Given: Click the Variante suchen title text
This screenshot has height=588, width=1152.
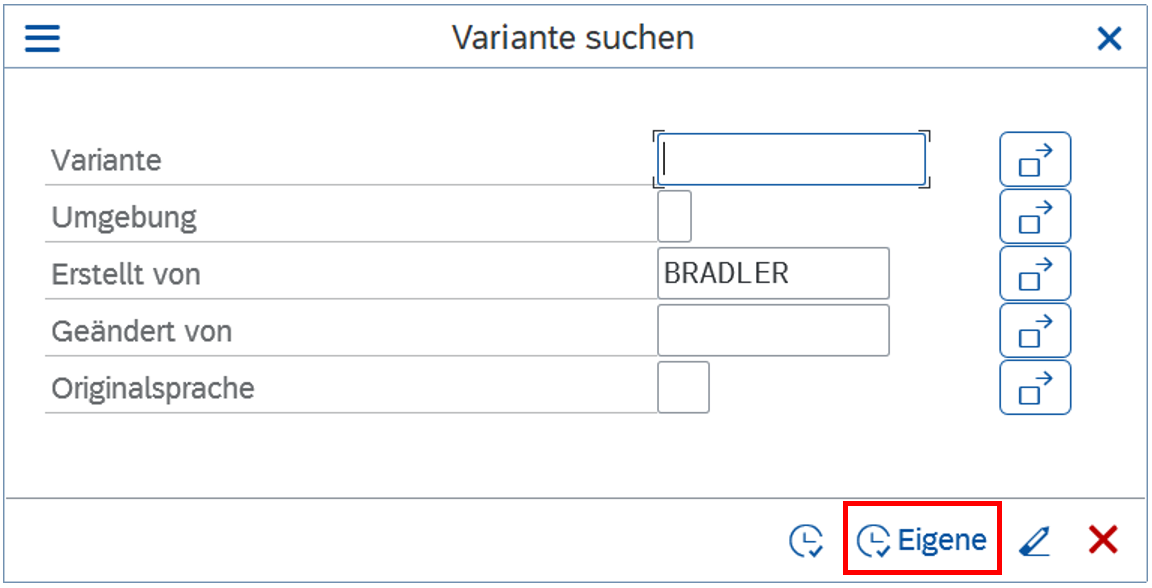Looking at the screenshot, I should 573,38.
